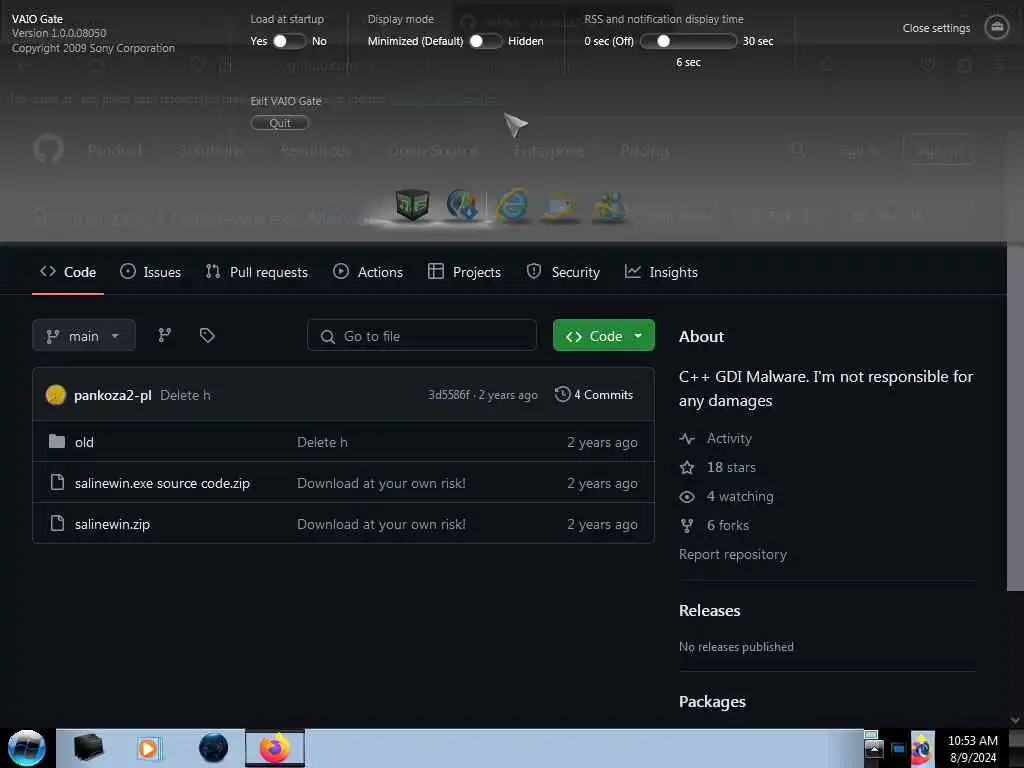Open the mail envelope icon in VAIO Gate dock
Screen dimensions: 1024x768
click(x=561, y=206)
